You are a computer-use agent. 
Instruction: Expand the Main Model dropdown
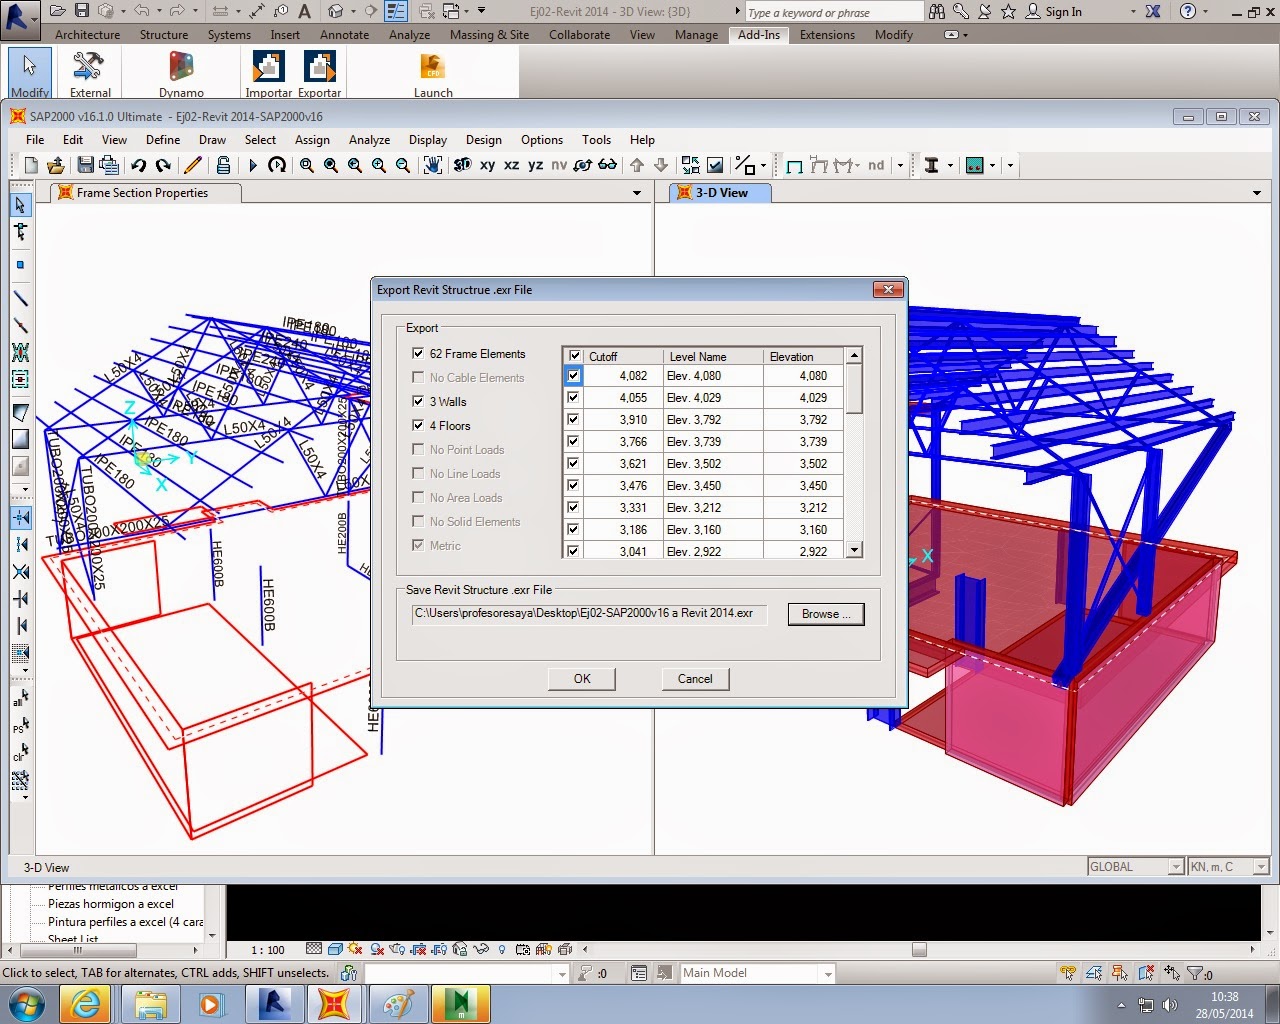click(x=827, y=974)
